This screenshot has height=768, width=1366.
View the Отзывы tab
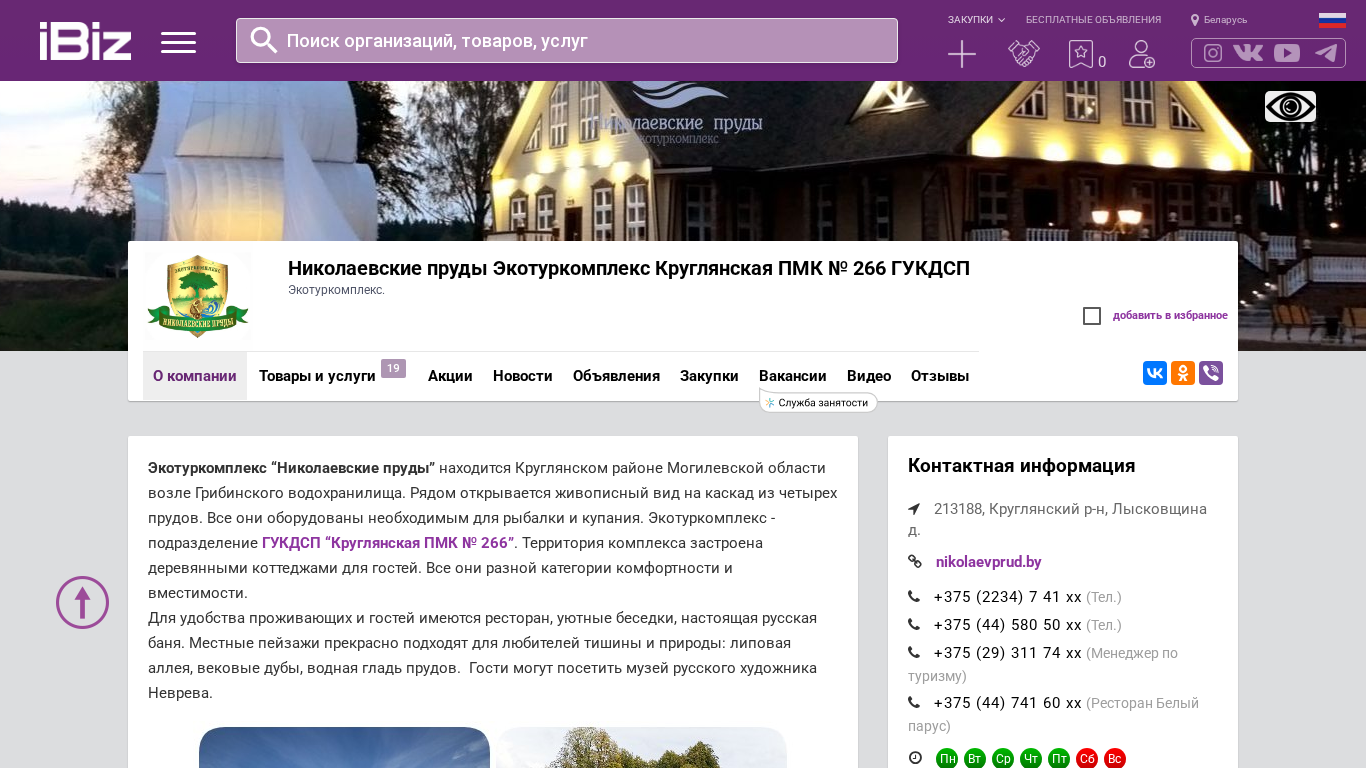coord(940,376)
